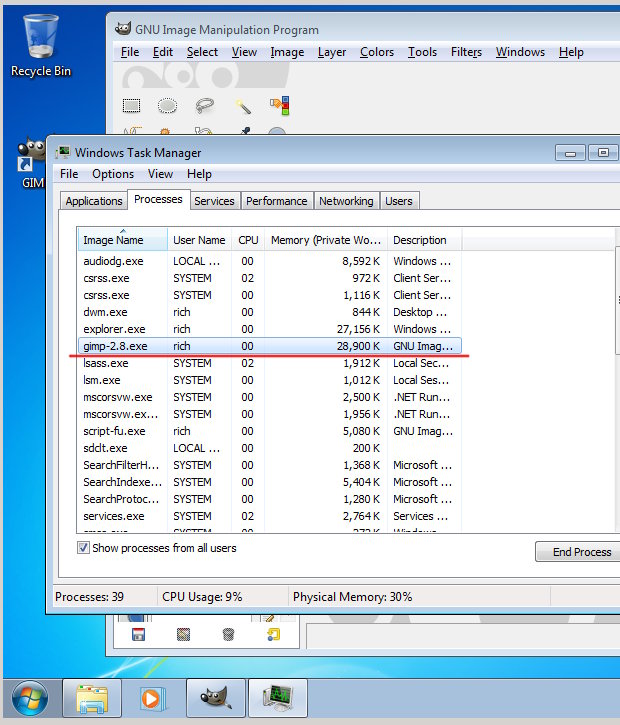Image resolution: width=620 pixels, height=725 pixels.
Task: Open GIMP Image menu
Action: (x=287, y=52)
